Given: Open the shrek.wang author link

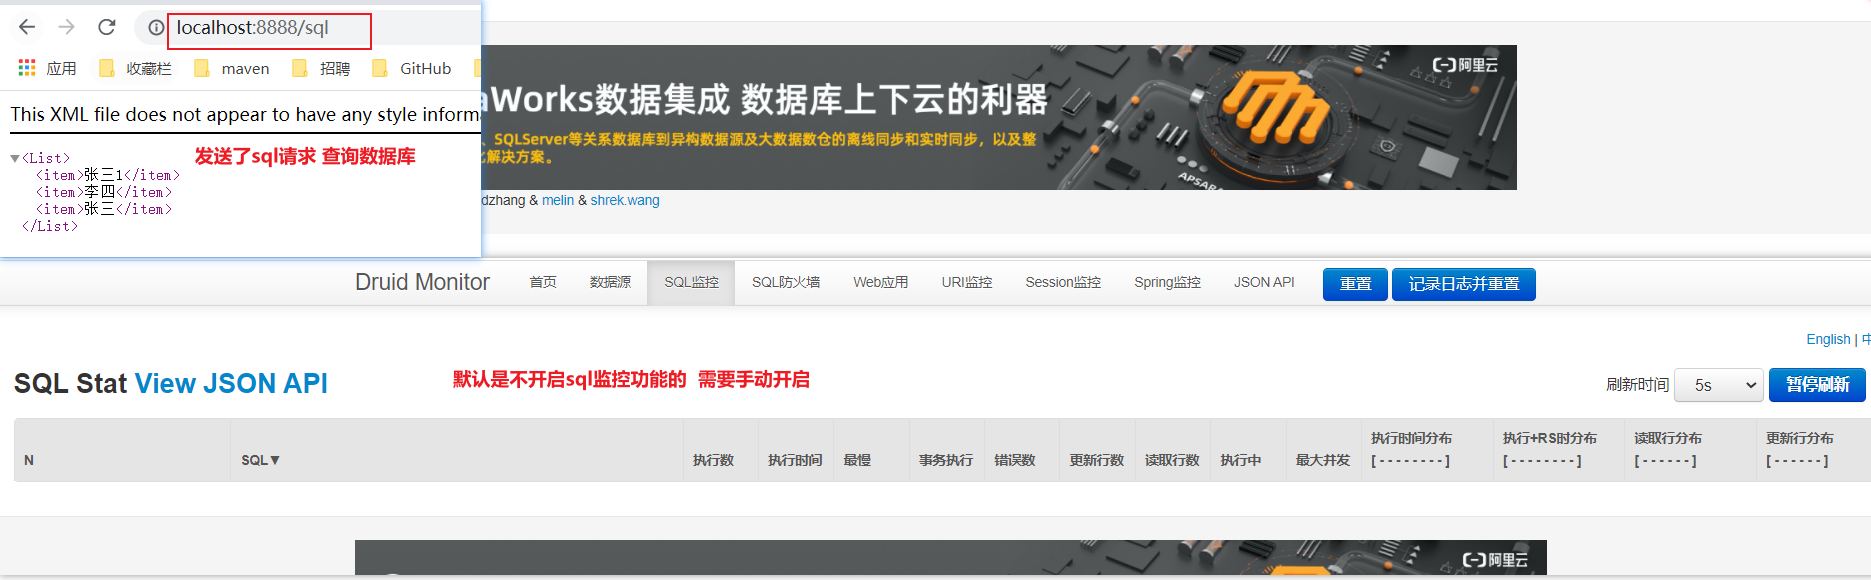Looking at the screenshot, I should [625, 200].
